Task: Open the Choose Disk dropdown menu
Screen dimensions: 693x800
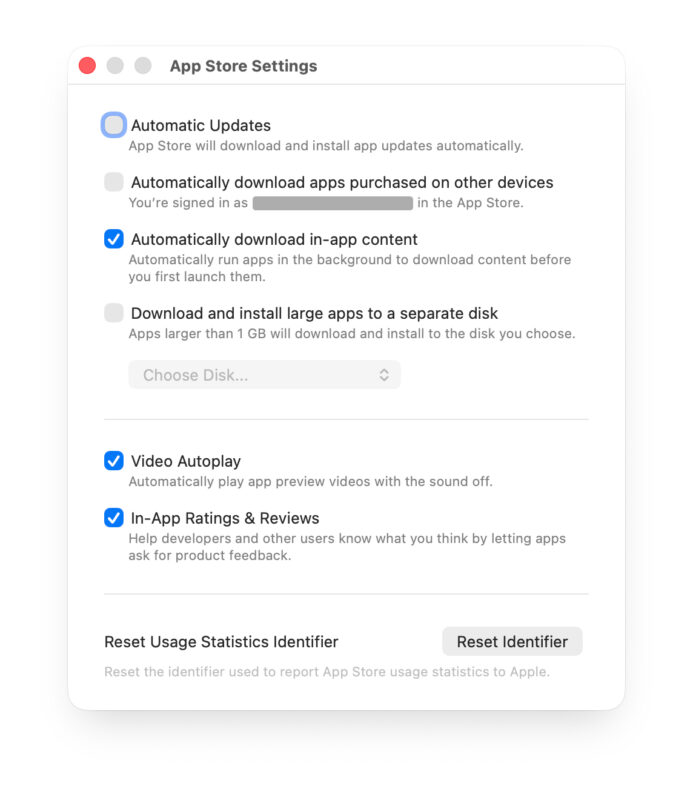Action: (x=264, y=375)
